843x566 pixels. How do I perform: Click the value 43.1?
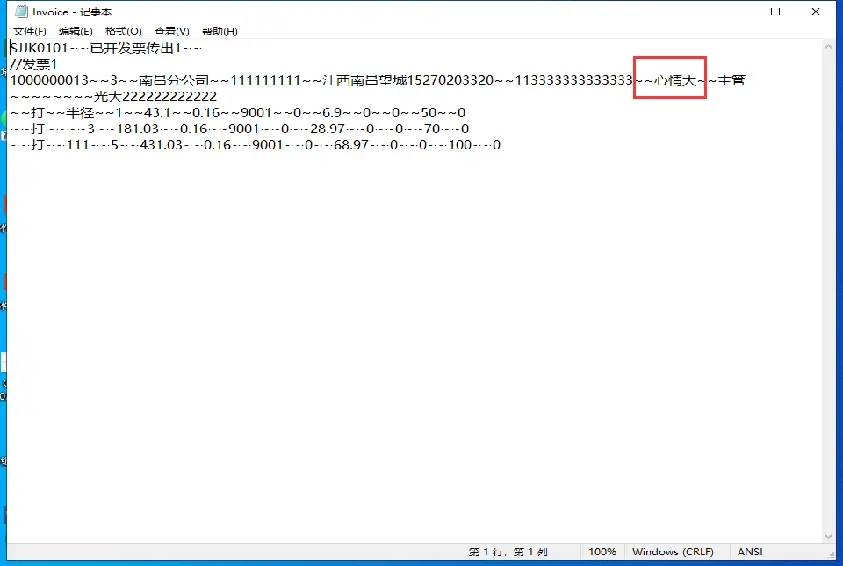pos(158,112)
